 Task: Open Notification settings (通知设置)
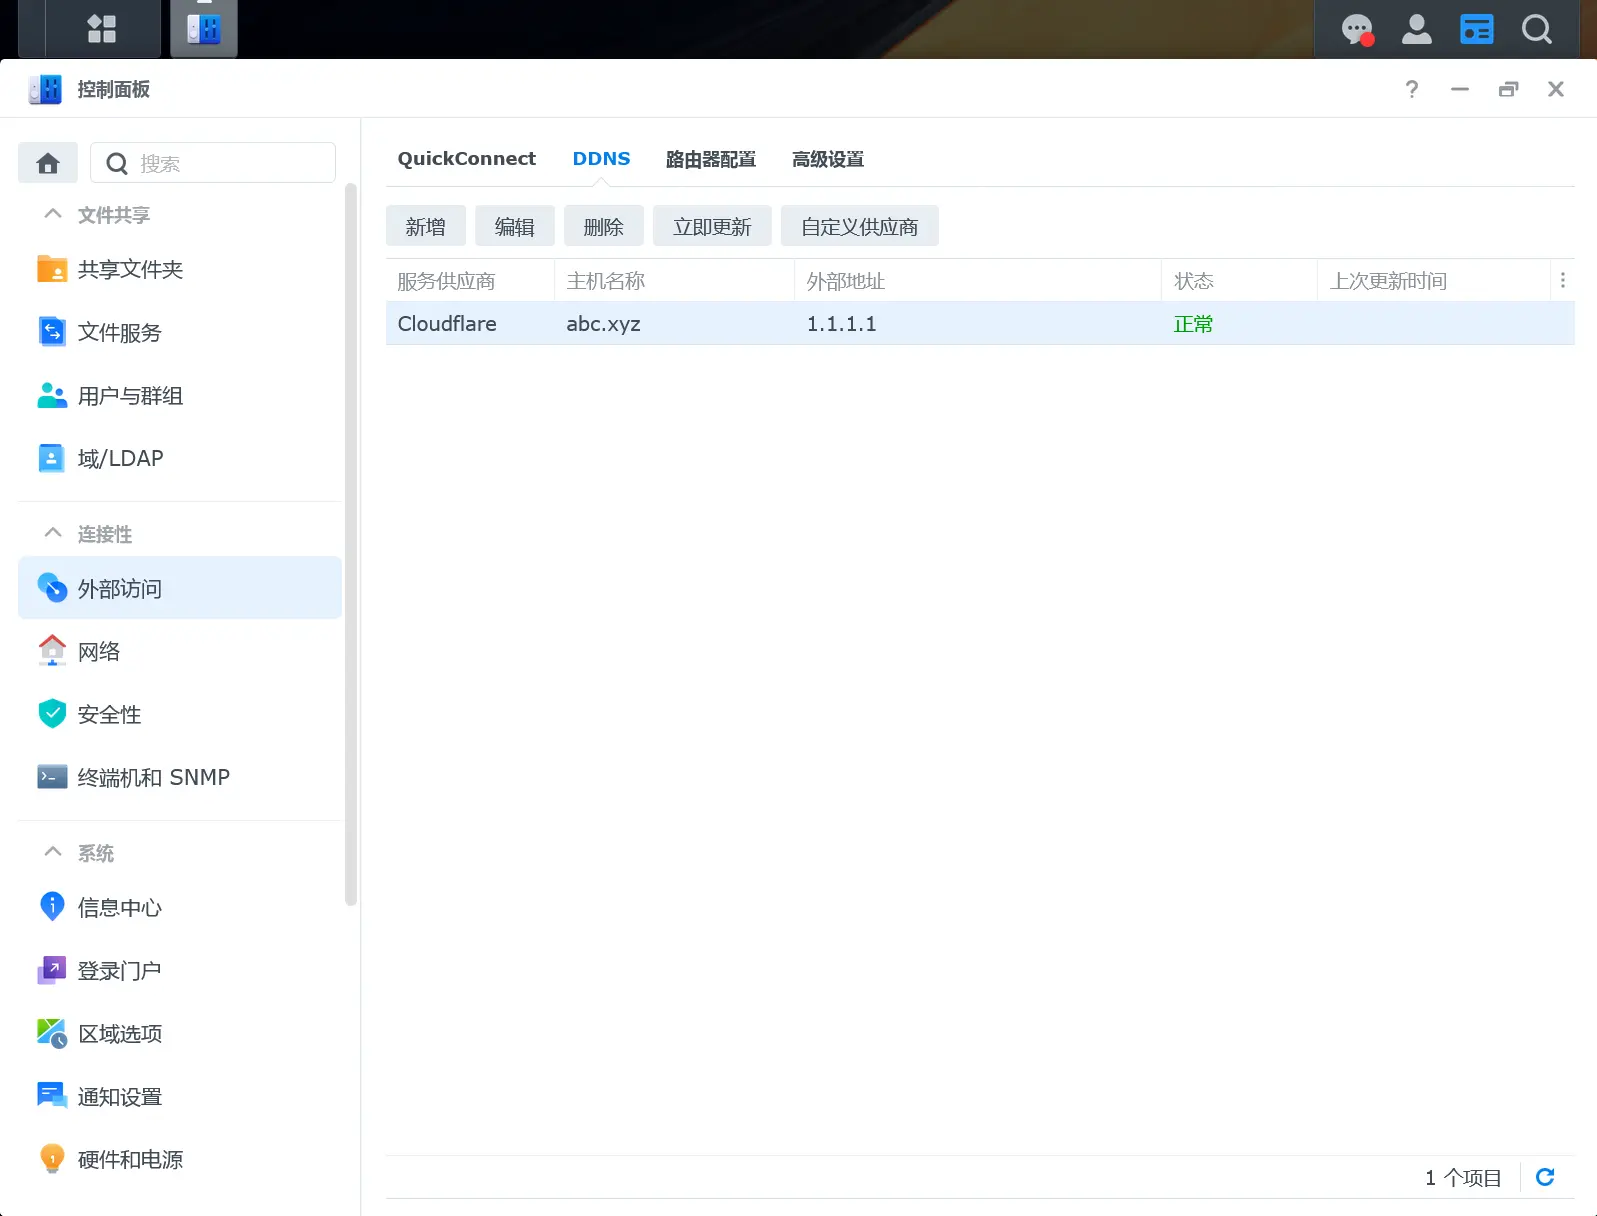(180, 1096)
